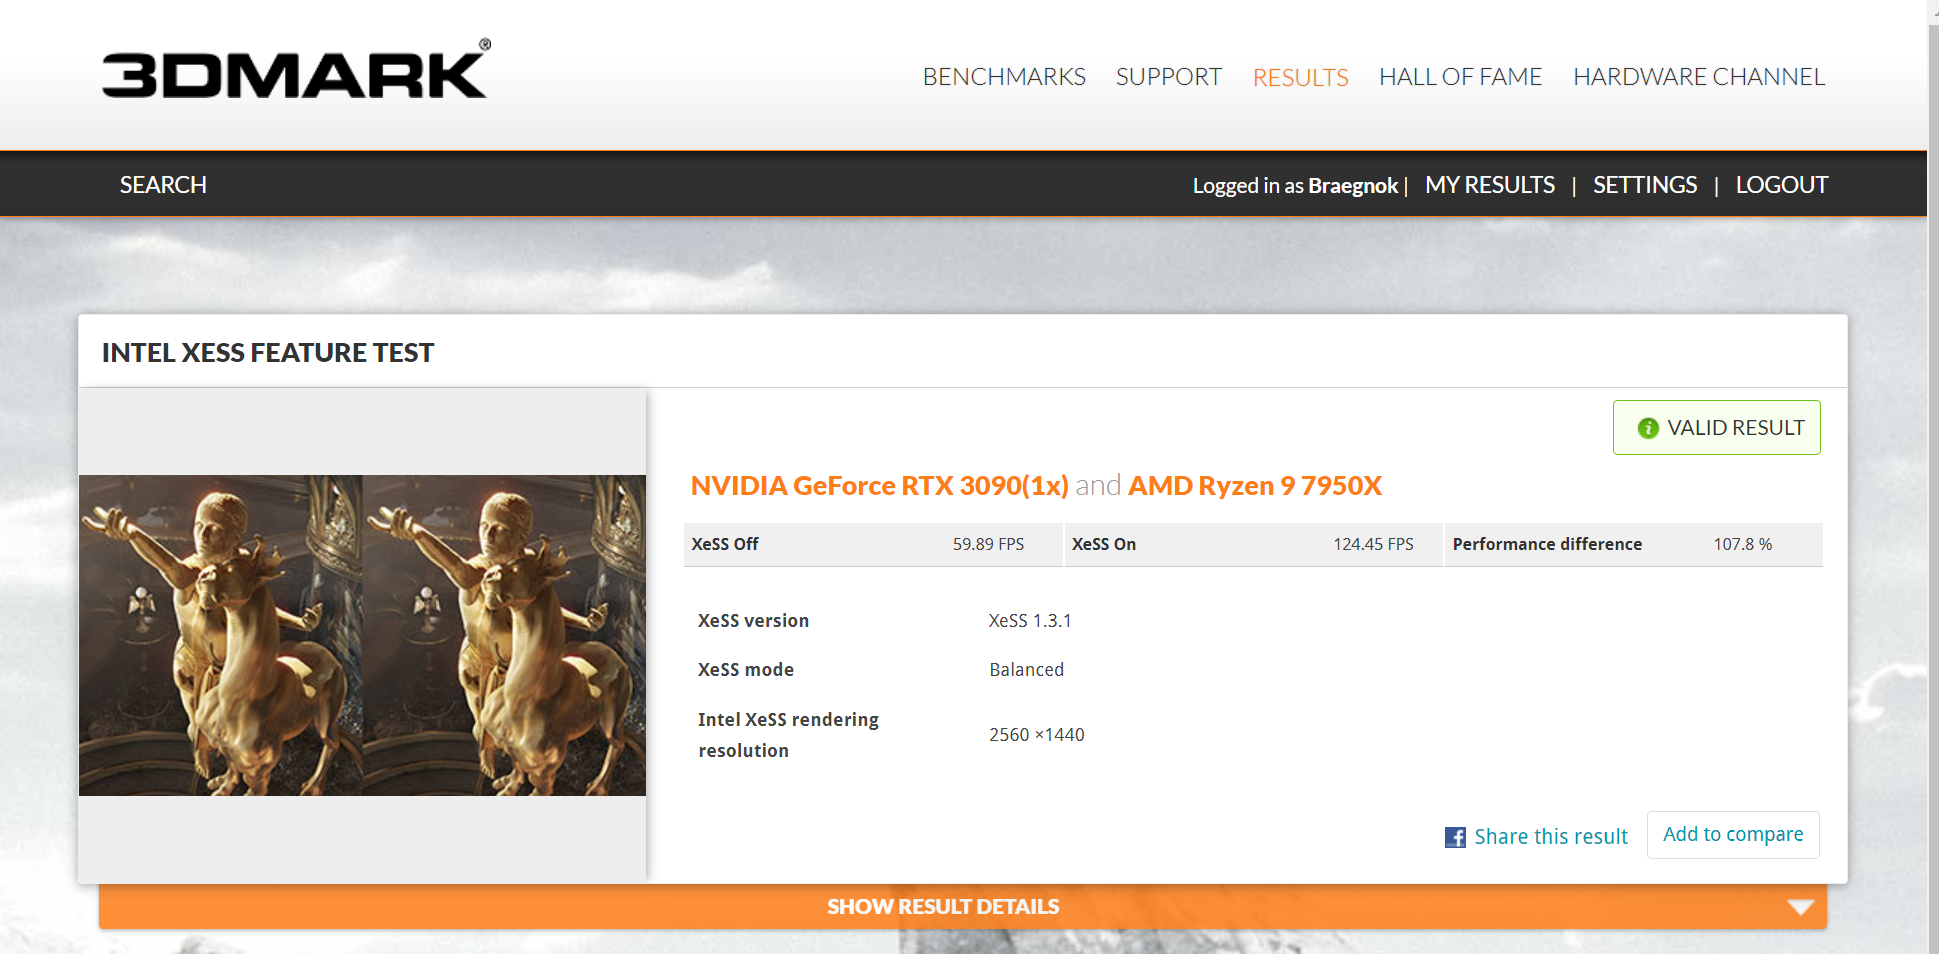Viewport: 1939px width, 954px height.
Task: Click the Braegnok username
Action: tap(1353, 185)
